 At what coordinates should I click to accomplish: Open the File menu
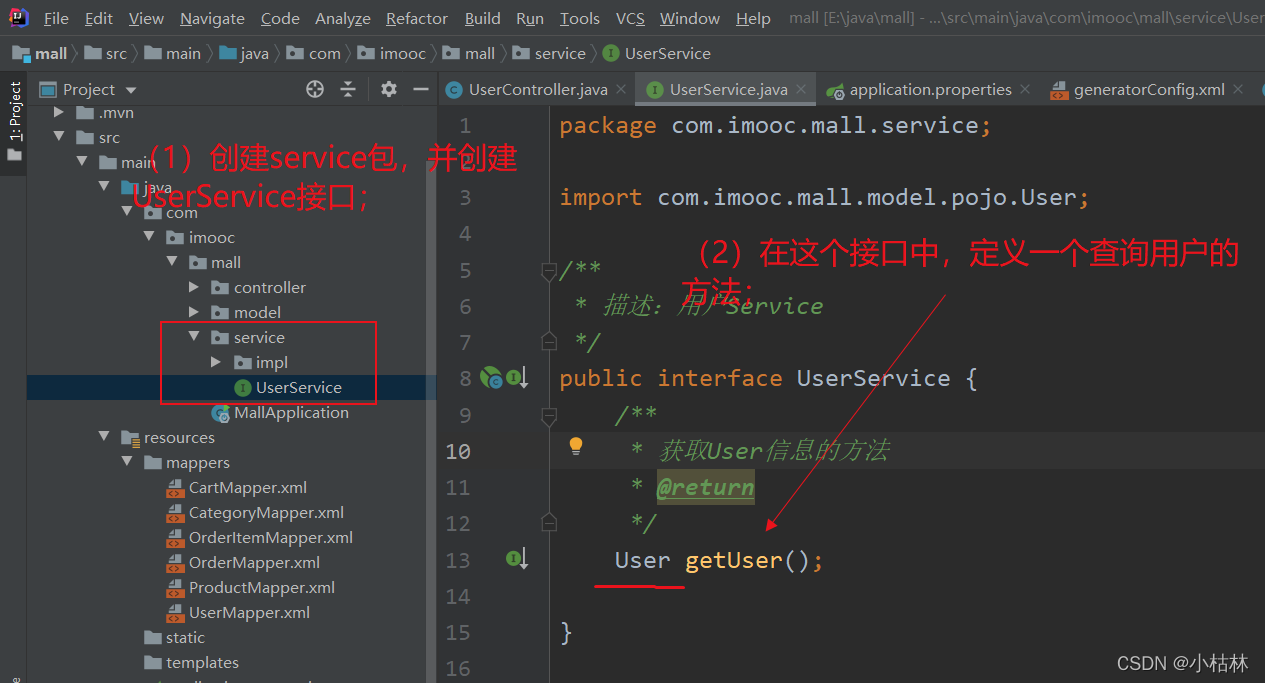(56, 18)
